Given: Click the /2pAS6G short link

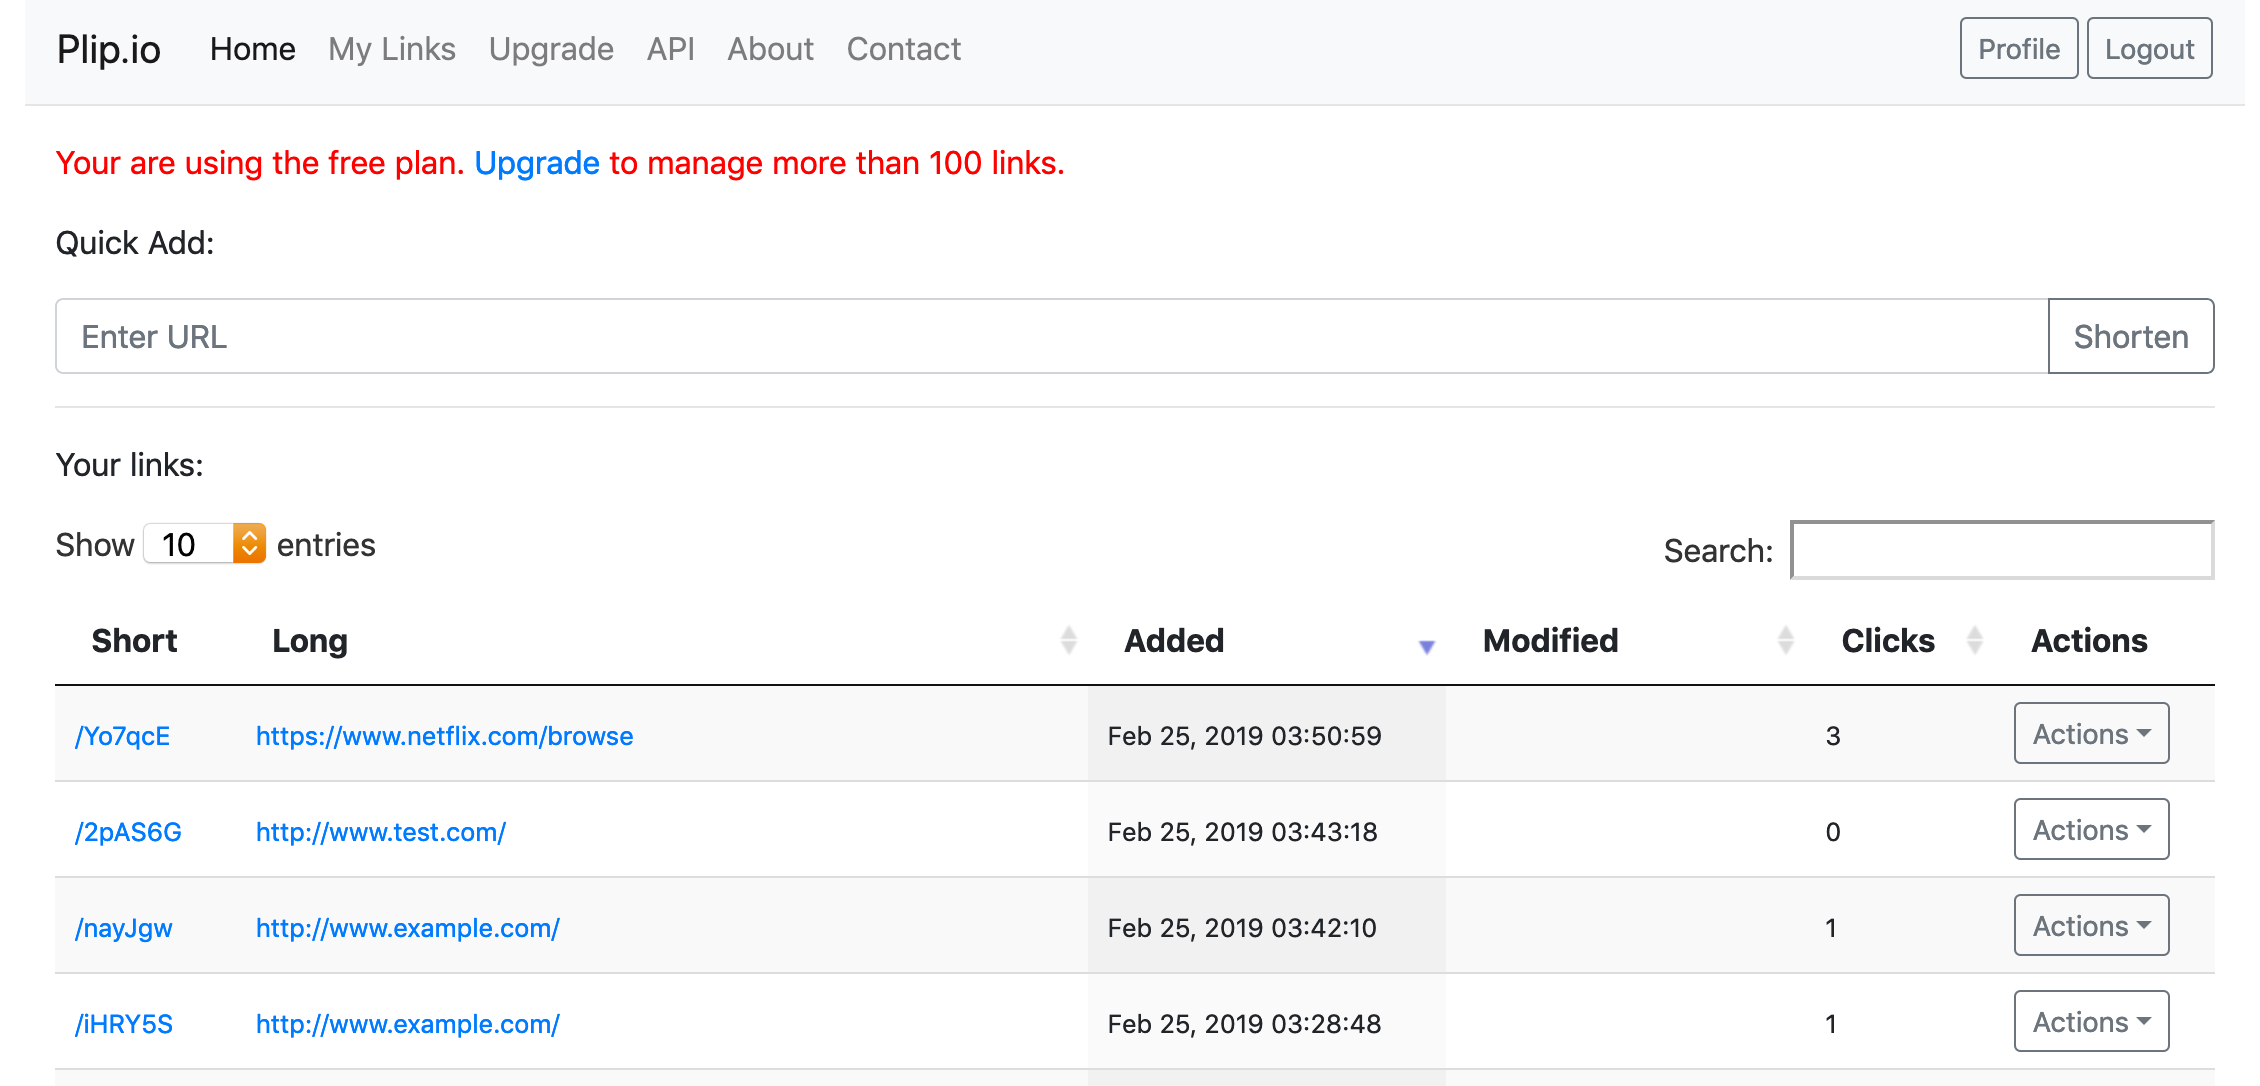Looking at the screenshot, I should pos(128,832).
